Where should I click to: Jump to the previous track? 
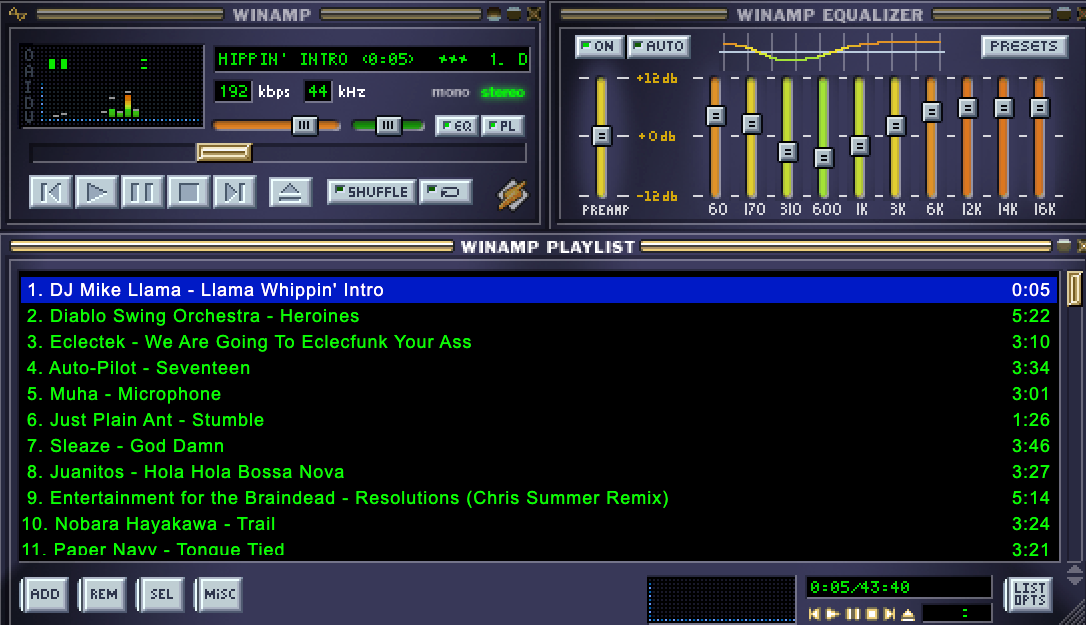point(50,192)
